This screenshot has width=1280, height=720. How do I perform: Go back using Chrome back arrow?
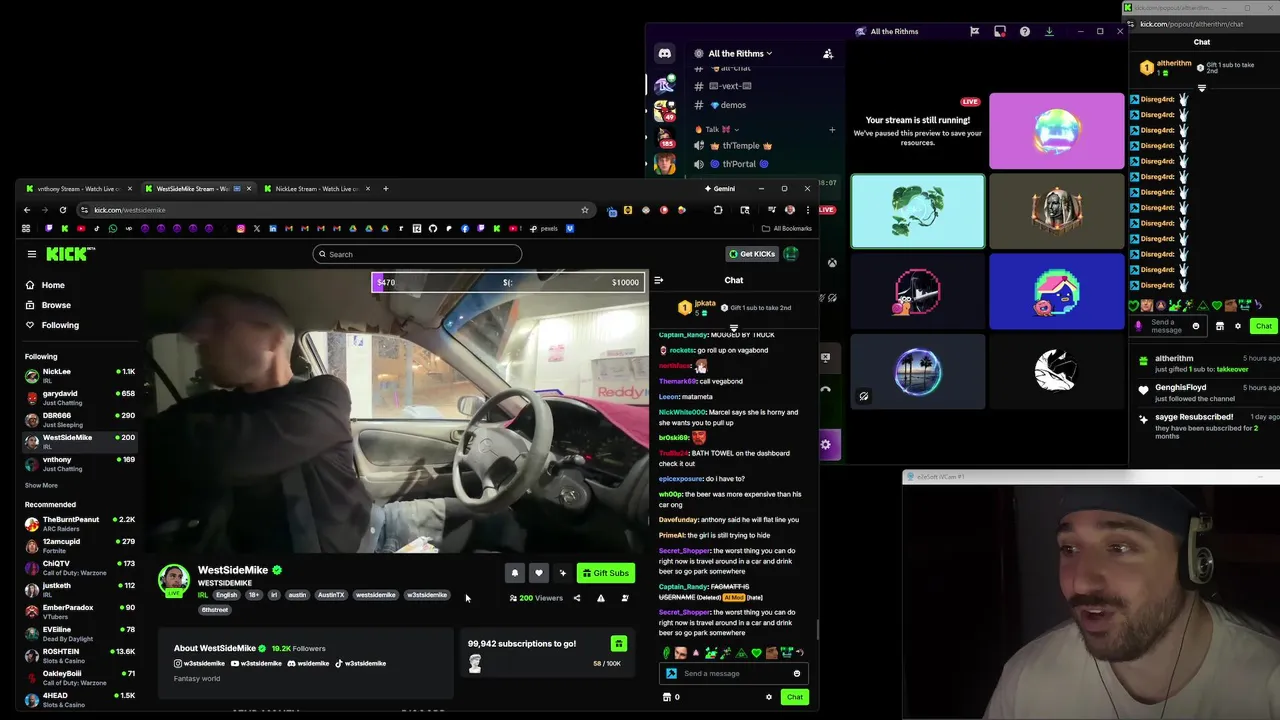point(27,210)
